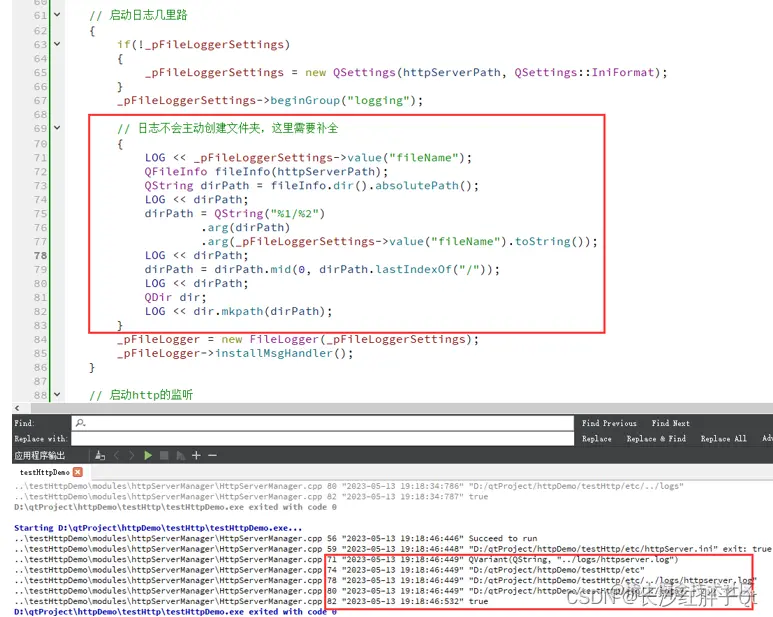
Task: Collapse the code block at line 61
Action: coord(57,15)
